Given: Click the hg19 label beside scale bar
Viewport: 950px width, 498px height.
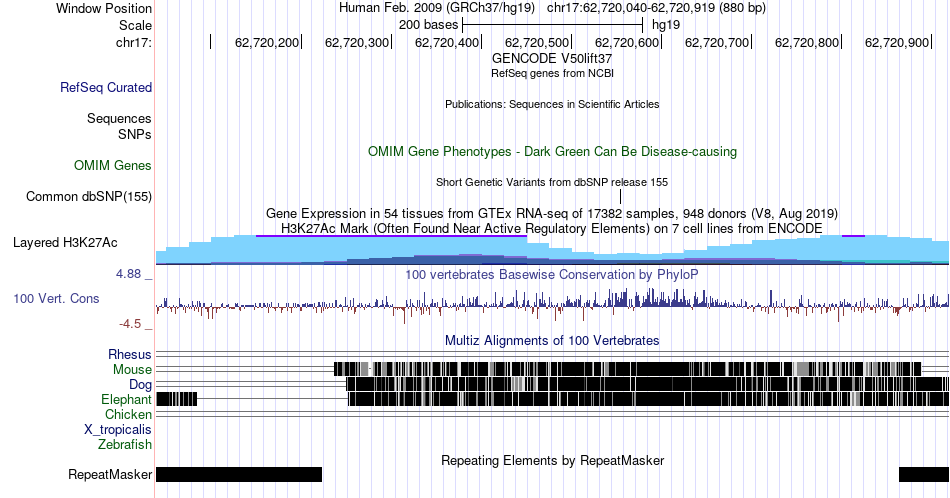Looking at the screenshot, I should tap(666, 25).
